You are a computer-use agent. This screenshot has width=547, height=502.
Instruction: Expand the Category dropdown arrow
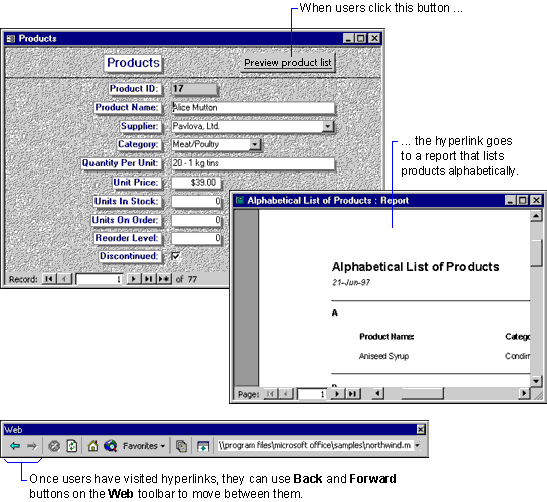point(255,144)
